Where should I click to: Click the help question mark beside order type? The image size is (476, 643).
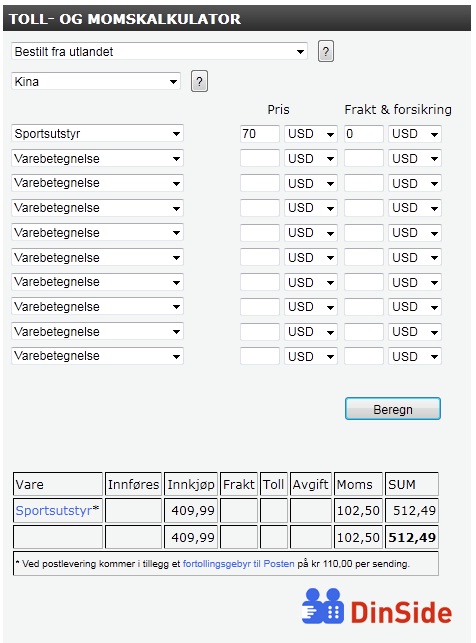click(326, 52)
